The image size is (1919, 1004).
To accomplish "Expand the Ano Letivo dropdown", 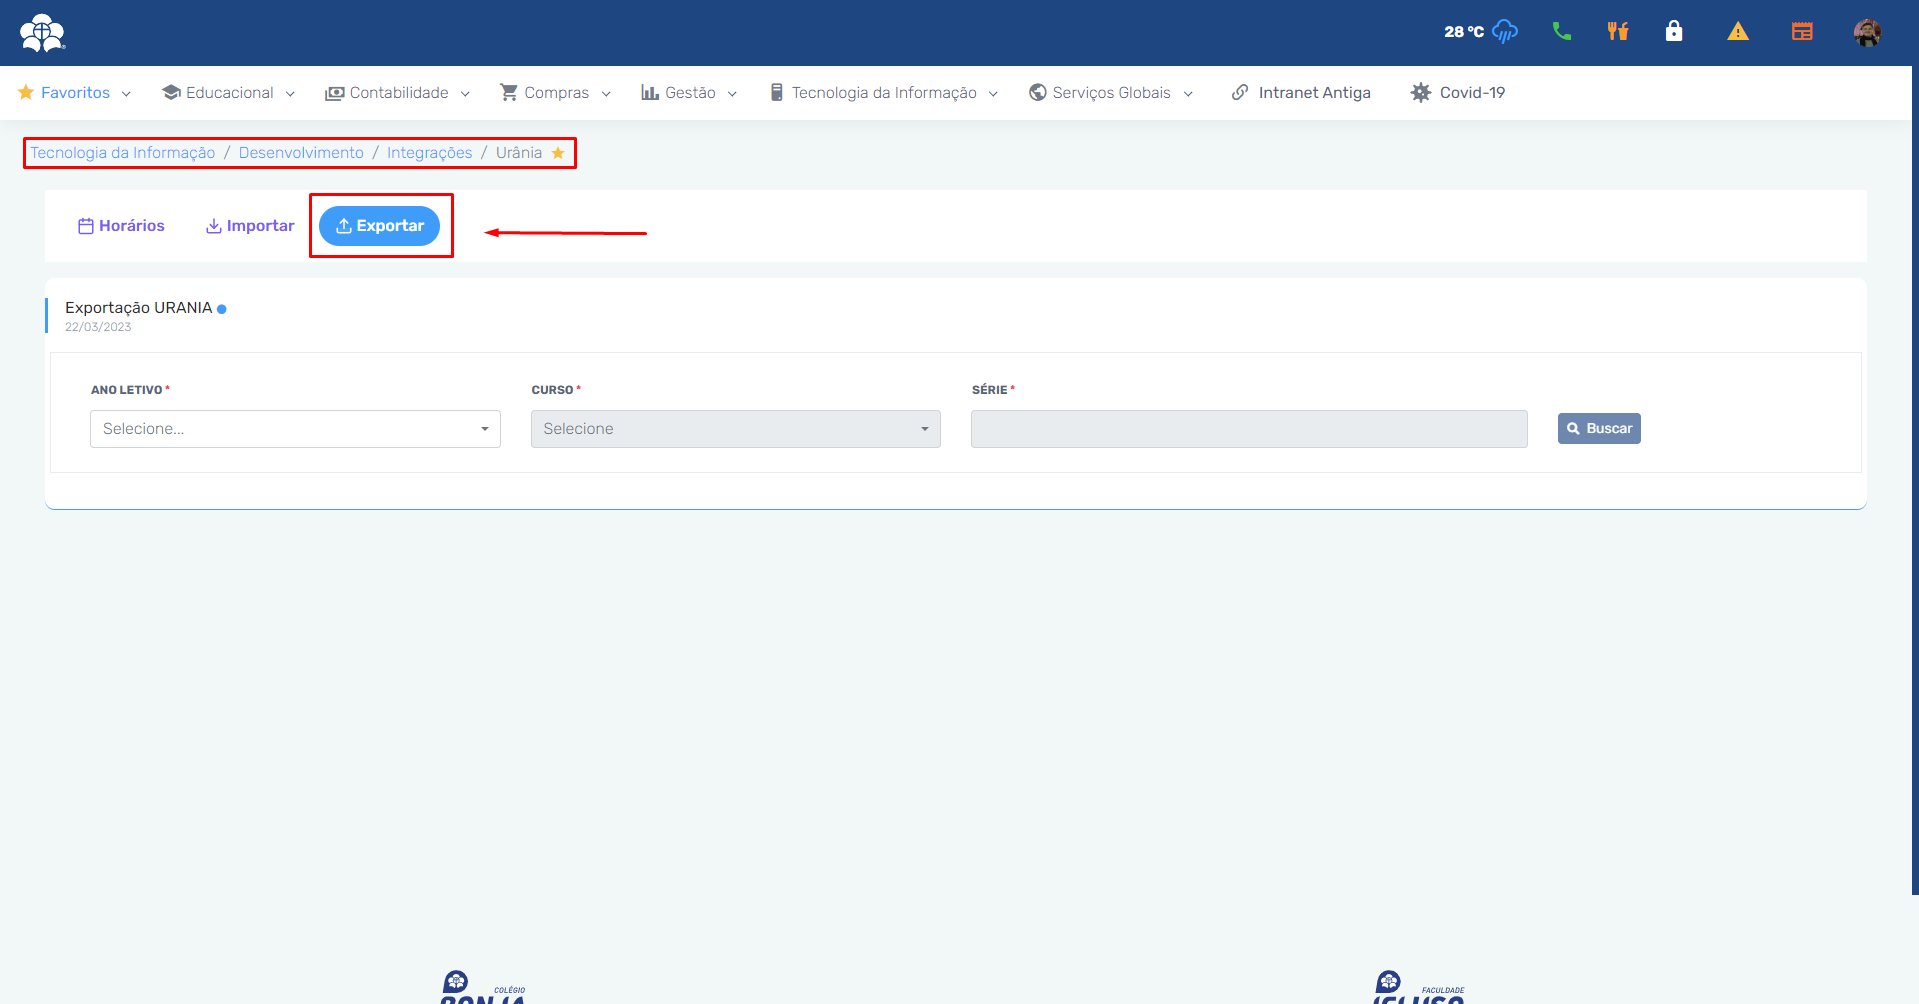I will 295,429.
